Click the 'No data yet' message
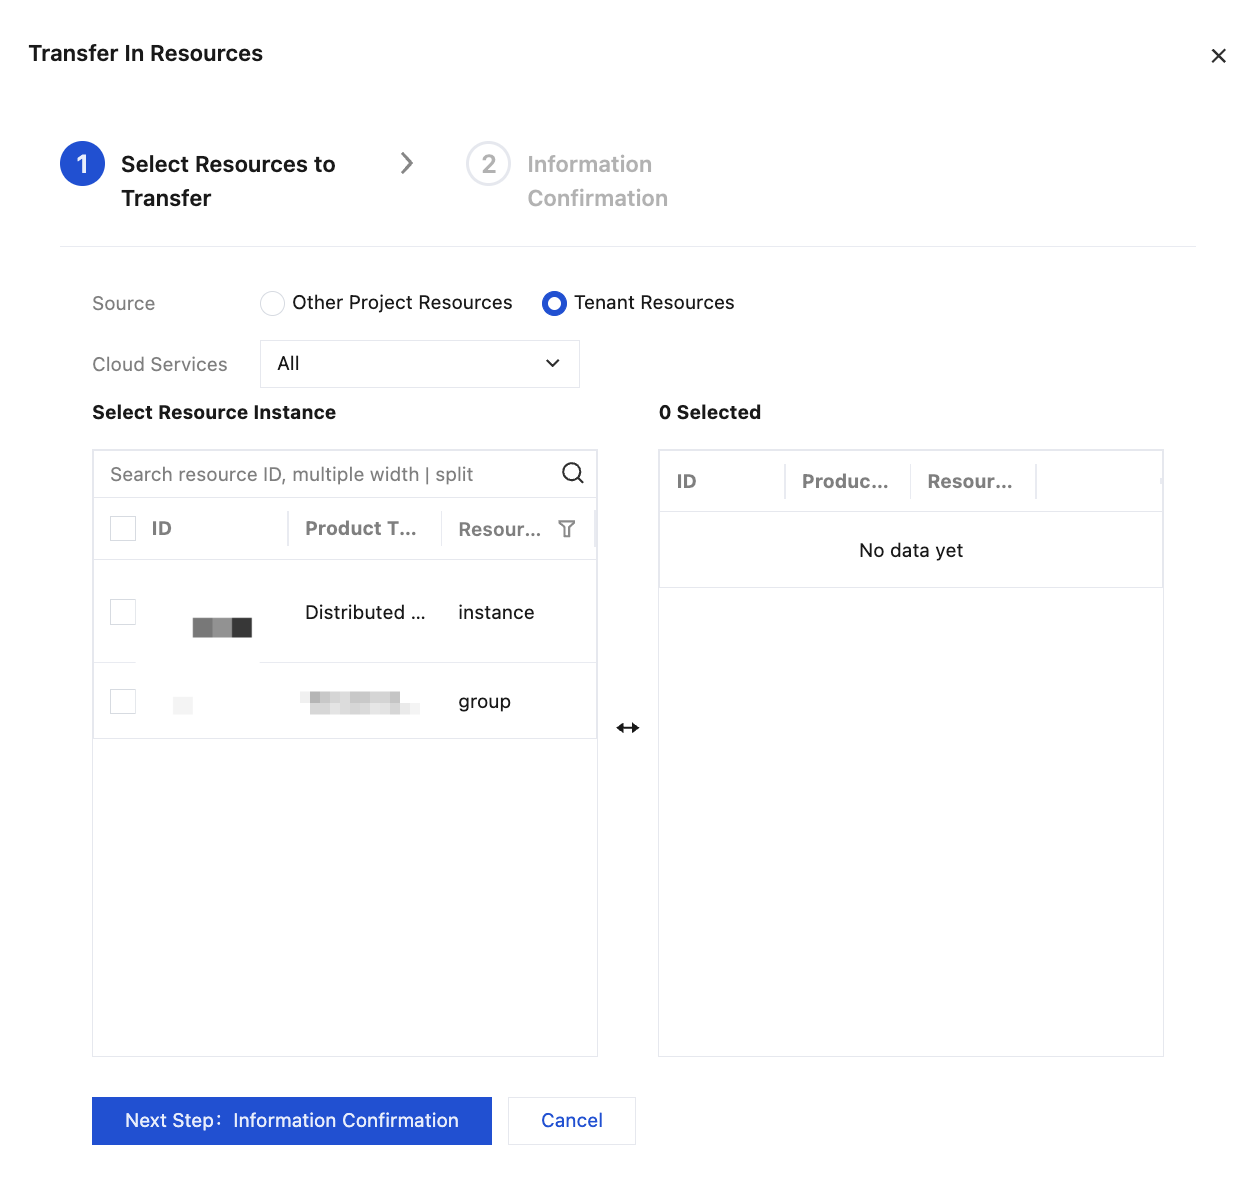This screenshot has width=1250, height=1196. click(911, 550)
